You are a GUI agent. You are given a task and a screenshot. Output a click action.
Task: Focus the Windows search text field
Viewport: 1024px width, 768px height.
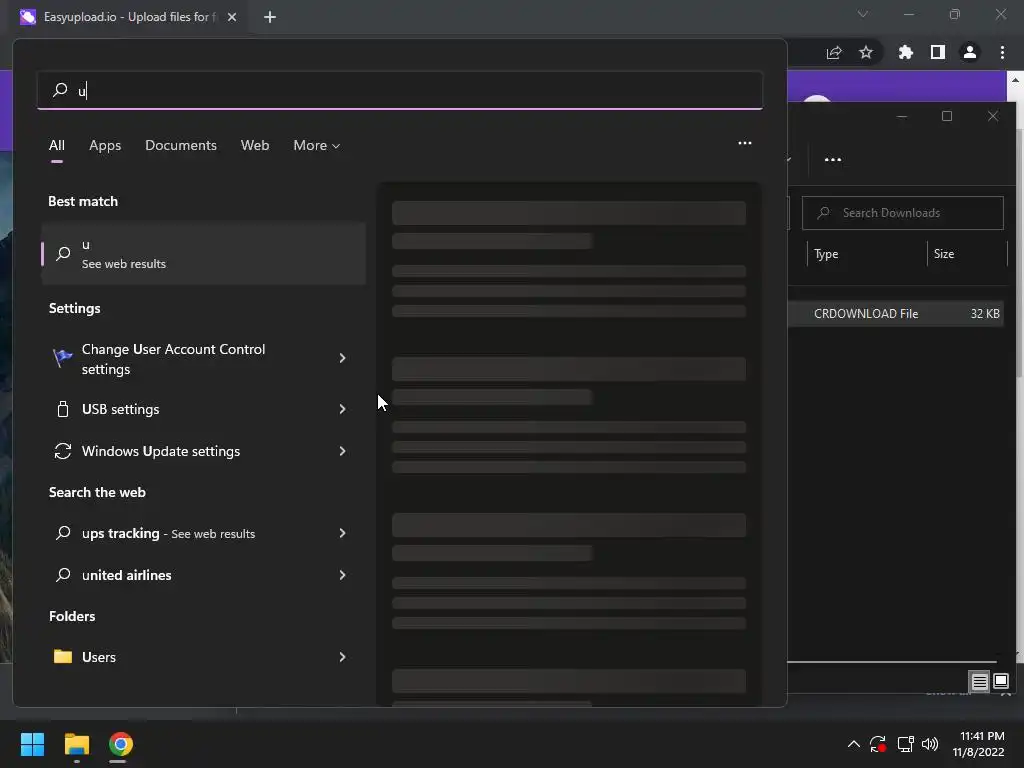[400, 90]
